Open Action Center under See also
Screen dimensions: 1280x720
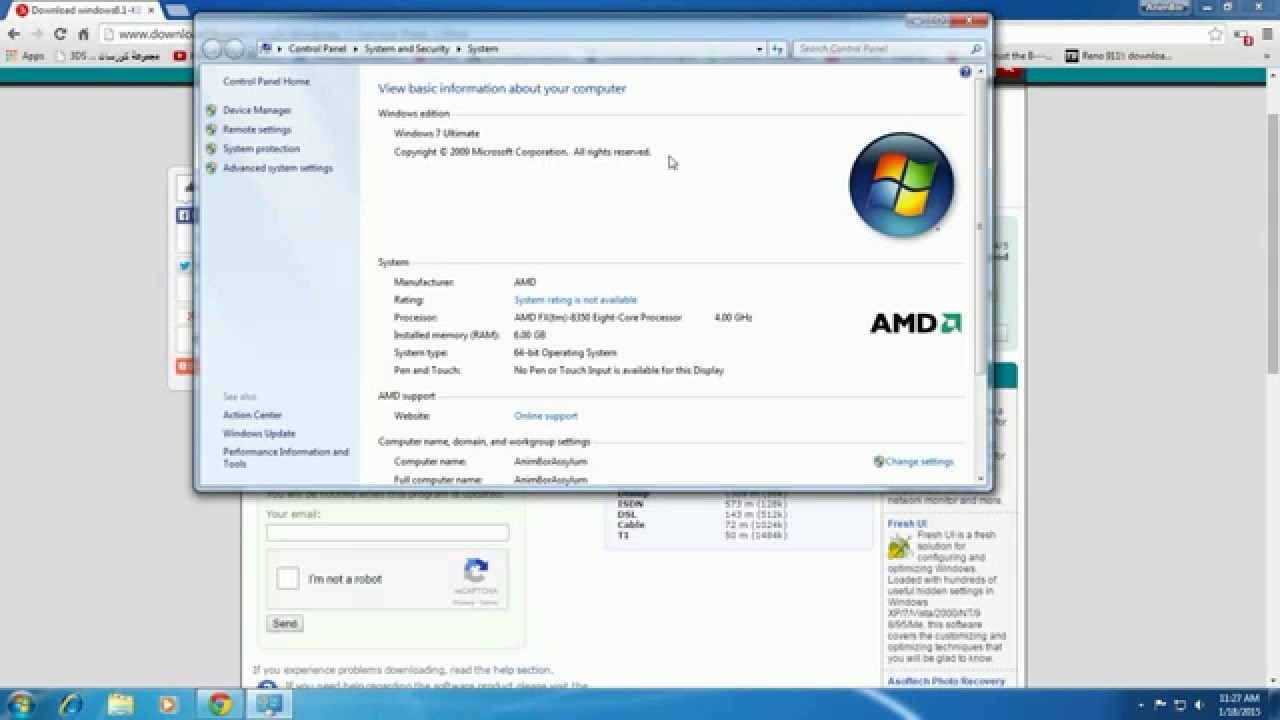252,415
